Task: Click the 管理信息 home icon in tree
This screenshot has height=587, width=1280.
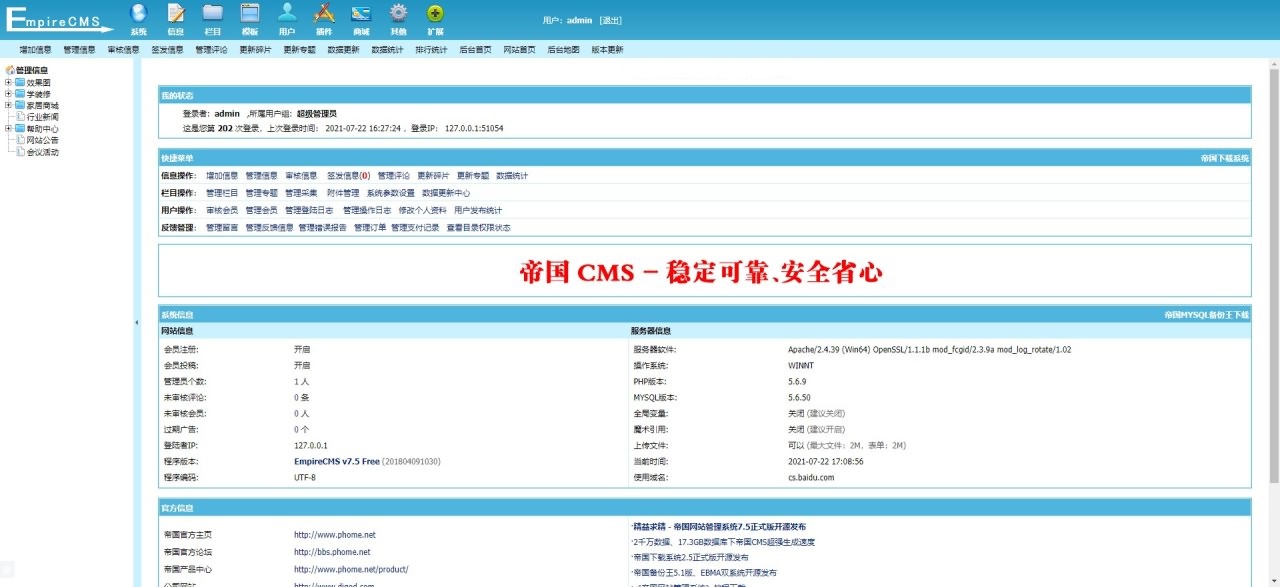Action: tap(10, 70)
